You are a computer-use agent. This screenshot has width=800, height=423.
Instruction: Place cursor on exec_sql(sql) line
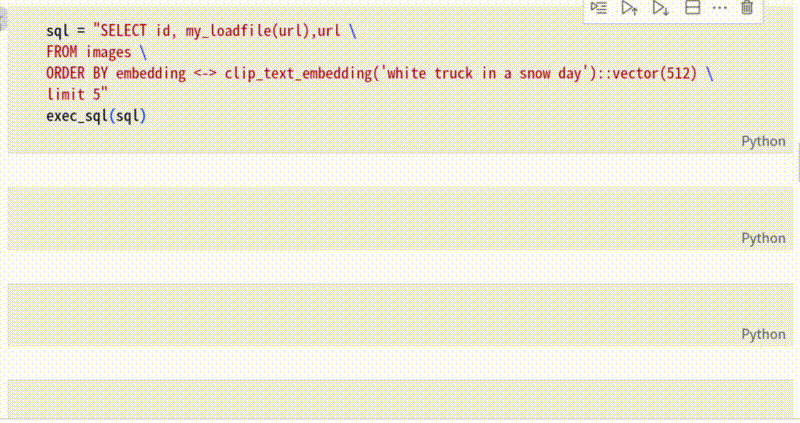96,116
